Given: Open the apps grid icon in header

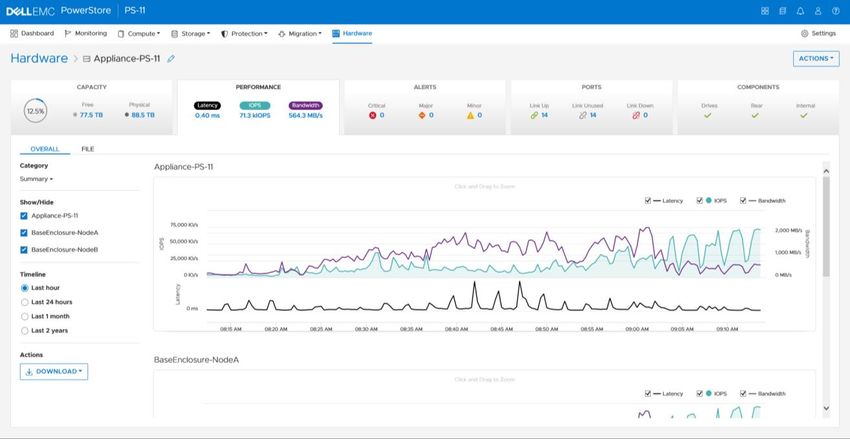Looking at the screenshot, I should pyautogui.click(x=764, y=11).
